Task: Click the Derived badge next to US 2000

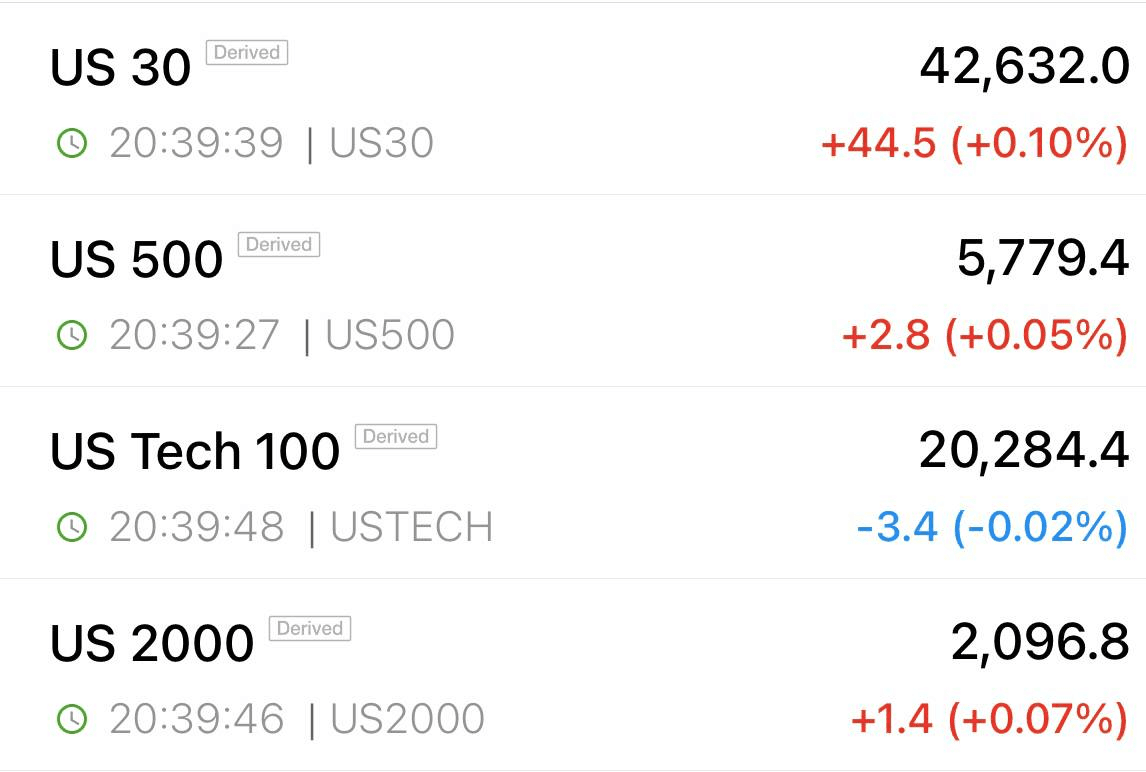Action: point(310,629)
